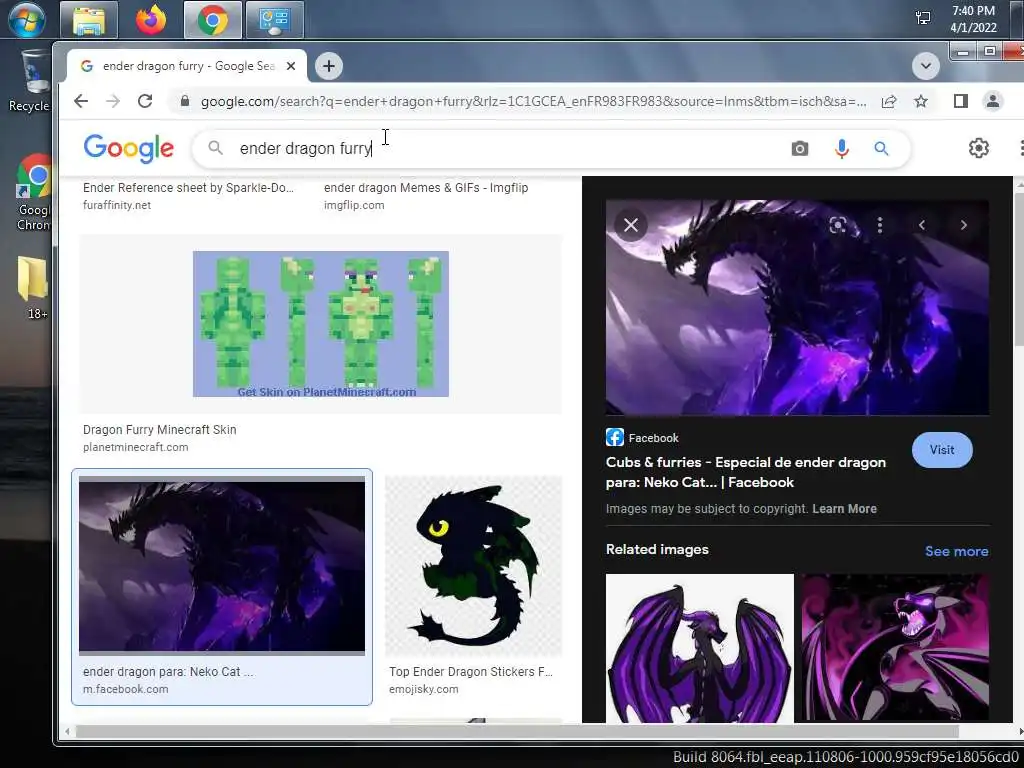Viewport: 1024px width, 768px height.
Task: Open the Windows Start orb
Action: (27, 19)
